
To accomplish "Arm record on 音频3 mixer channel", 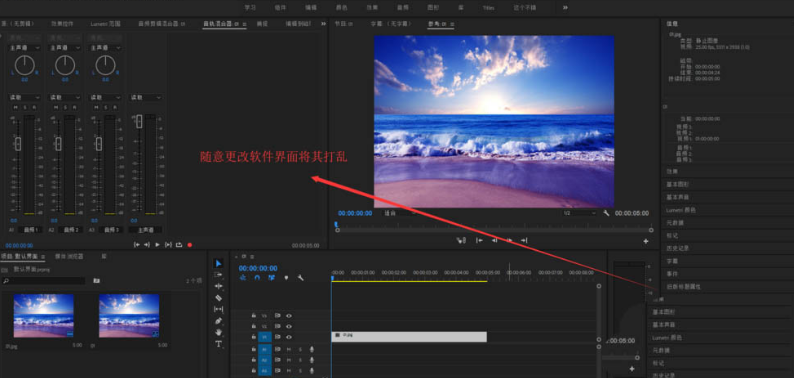I will 115,107.
